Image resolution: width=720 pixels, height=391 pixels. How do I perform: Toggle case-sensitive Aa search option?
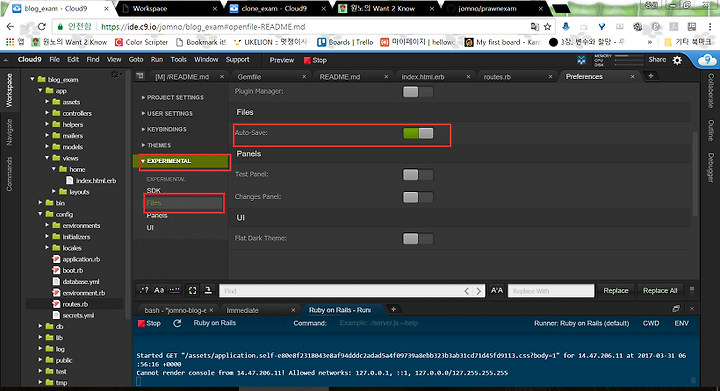click(159, 290)
